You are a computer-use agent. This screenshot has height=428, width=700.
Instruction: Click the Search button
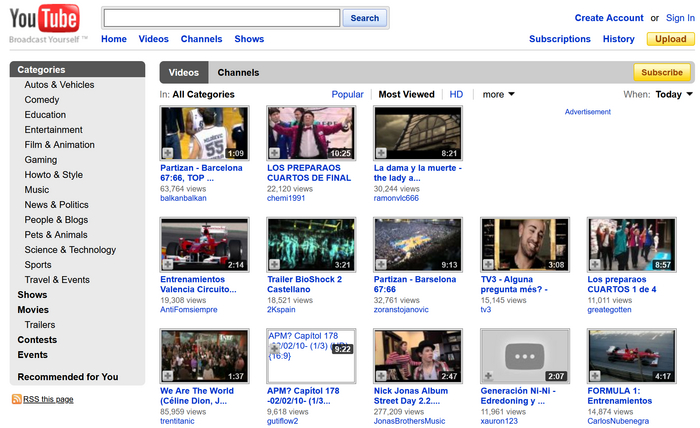point(364,18)
